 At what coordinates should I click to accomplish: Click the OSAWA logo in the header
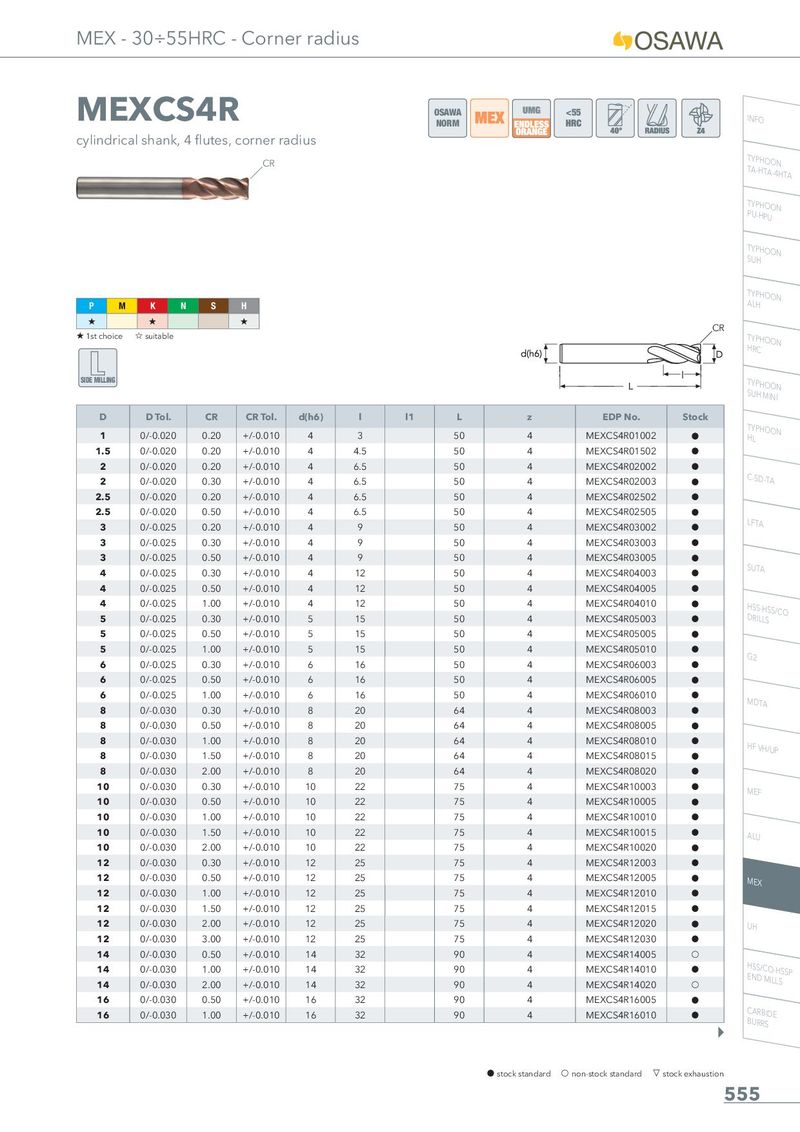pos(668,40)
